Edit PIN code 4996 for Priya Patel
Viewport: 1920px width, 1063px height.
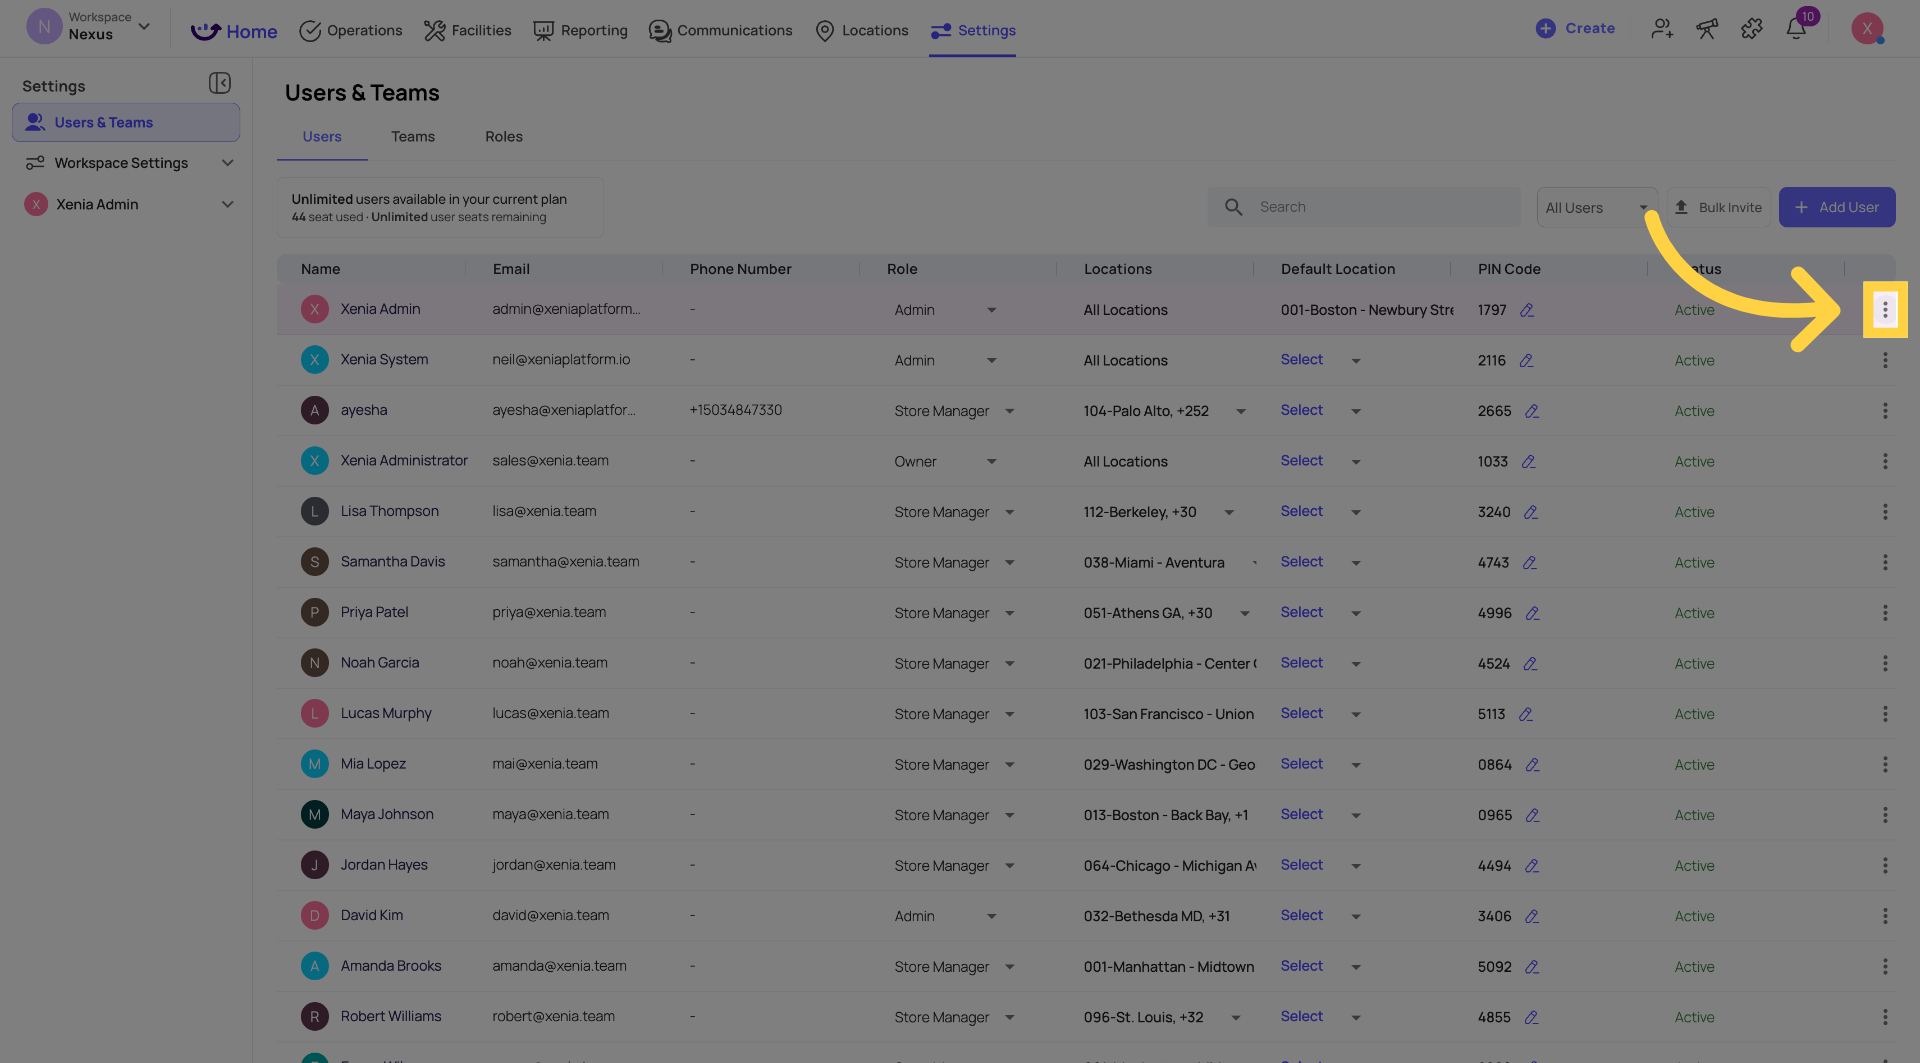point(1532,613)
